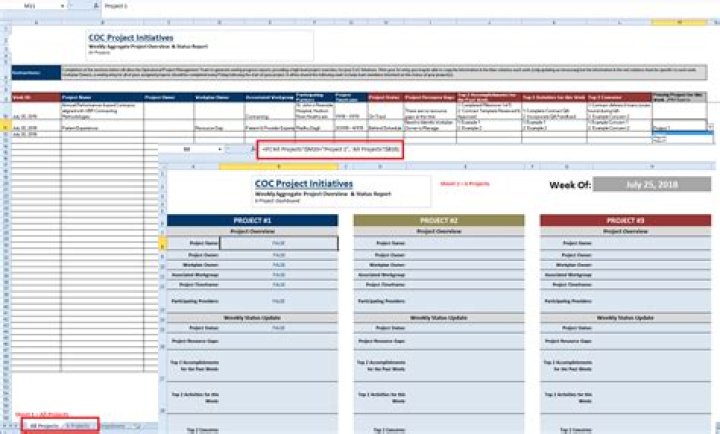Image resolution: width=720 pixels, height=434 pixels.
Task: Open the sheet tab after 6 Projects
Action: pos(113,426)
